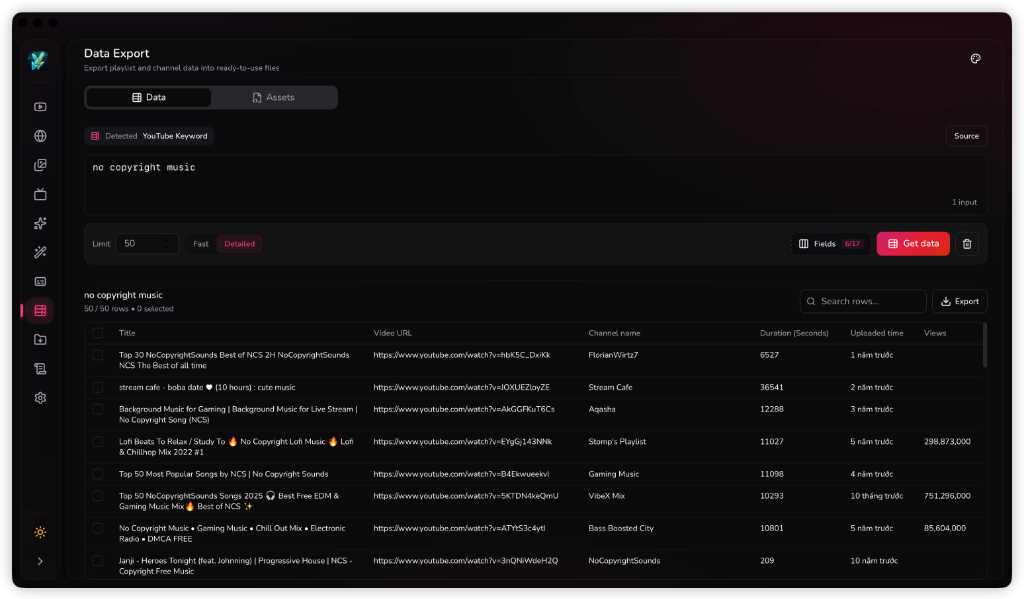Viewport: 1024px width, 599px height.
Task: Switch to the Data tab
Action: [x=148, y=97]
